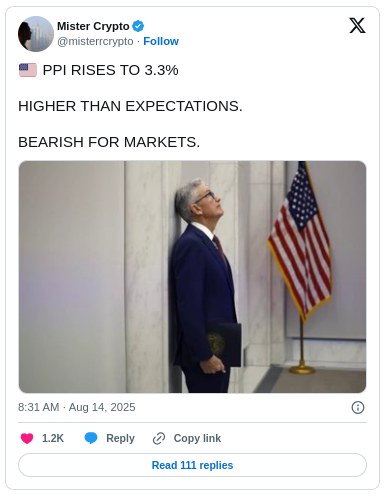
Task: Click the Copy link text
Action: [x=197, y=438]
